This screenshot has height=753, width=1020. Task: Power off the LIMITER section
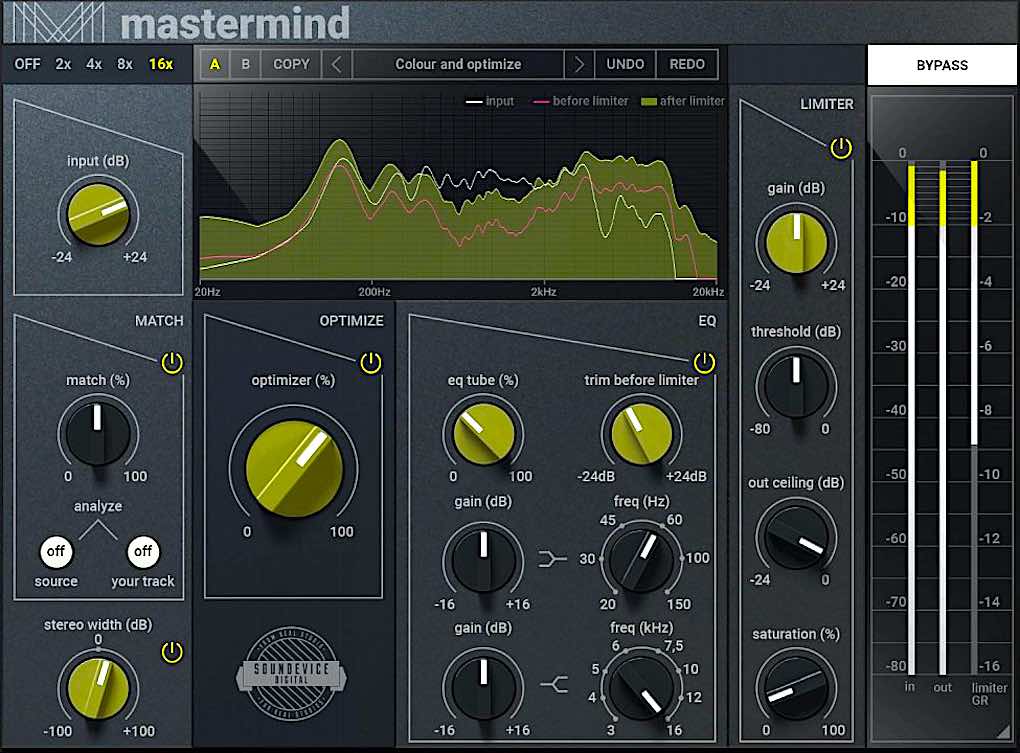(841, 147)
